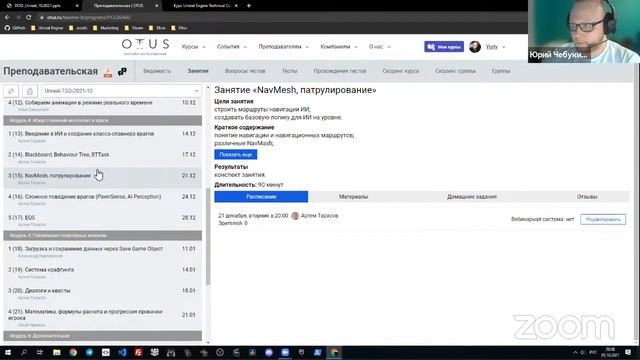The height and width of the screenshot is (360, 640).
Task: Open the active Zoom taskbar icon
Action: [x=285, y=352]
